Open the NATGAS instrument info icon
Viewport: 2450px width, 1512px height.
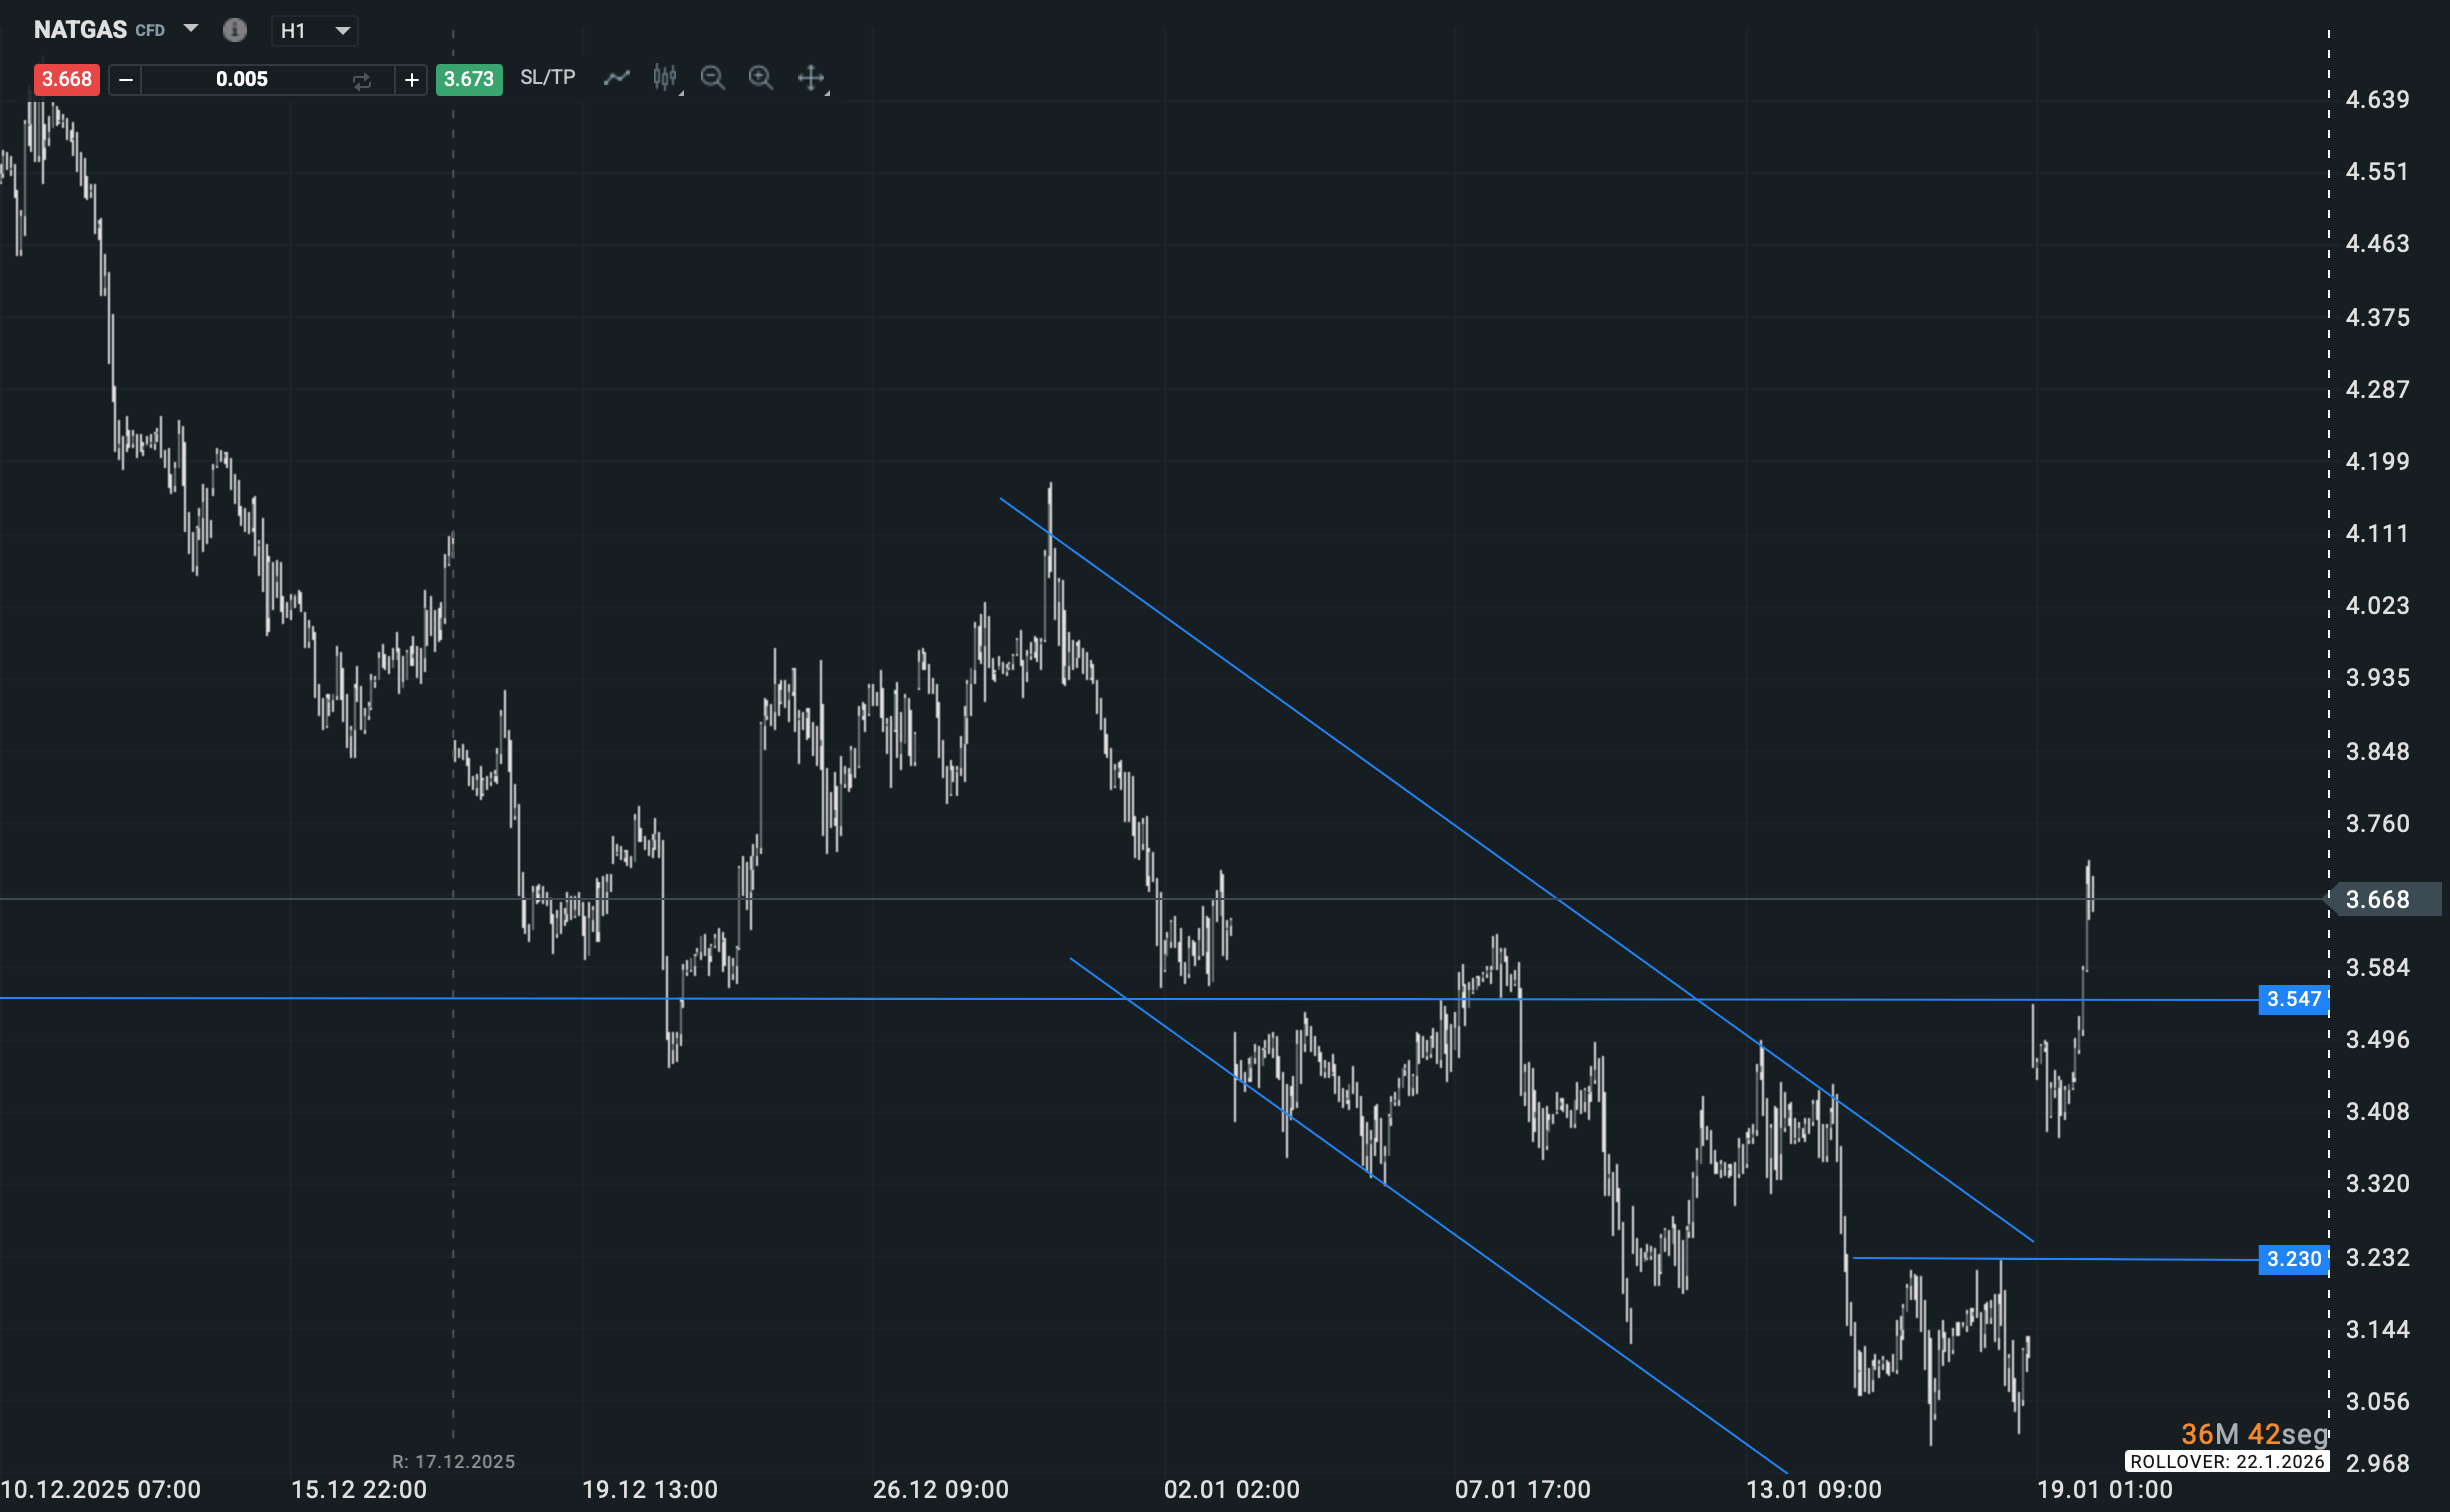(x=234, y=30)
